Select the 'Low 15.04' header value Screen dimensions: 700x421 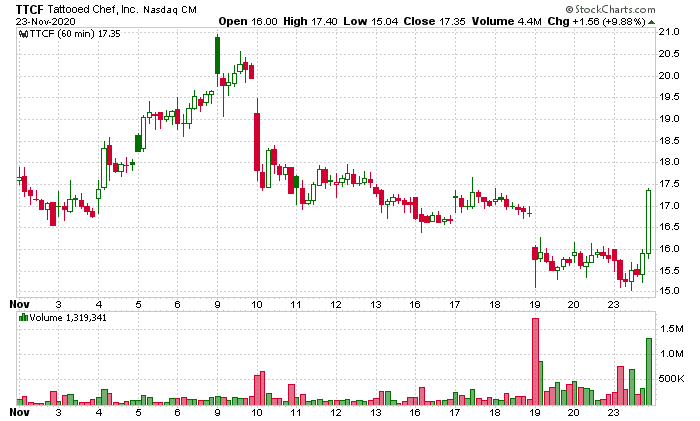[371, 21]
